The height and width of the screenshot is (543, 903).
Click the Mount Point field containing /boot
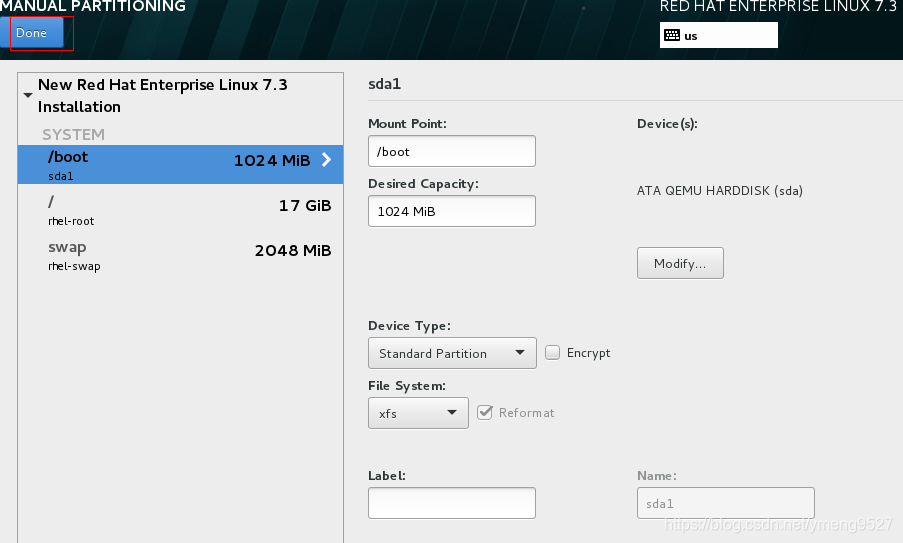(x=452, y=151)
